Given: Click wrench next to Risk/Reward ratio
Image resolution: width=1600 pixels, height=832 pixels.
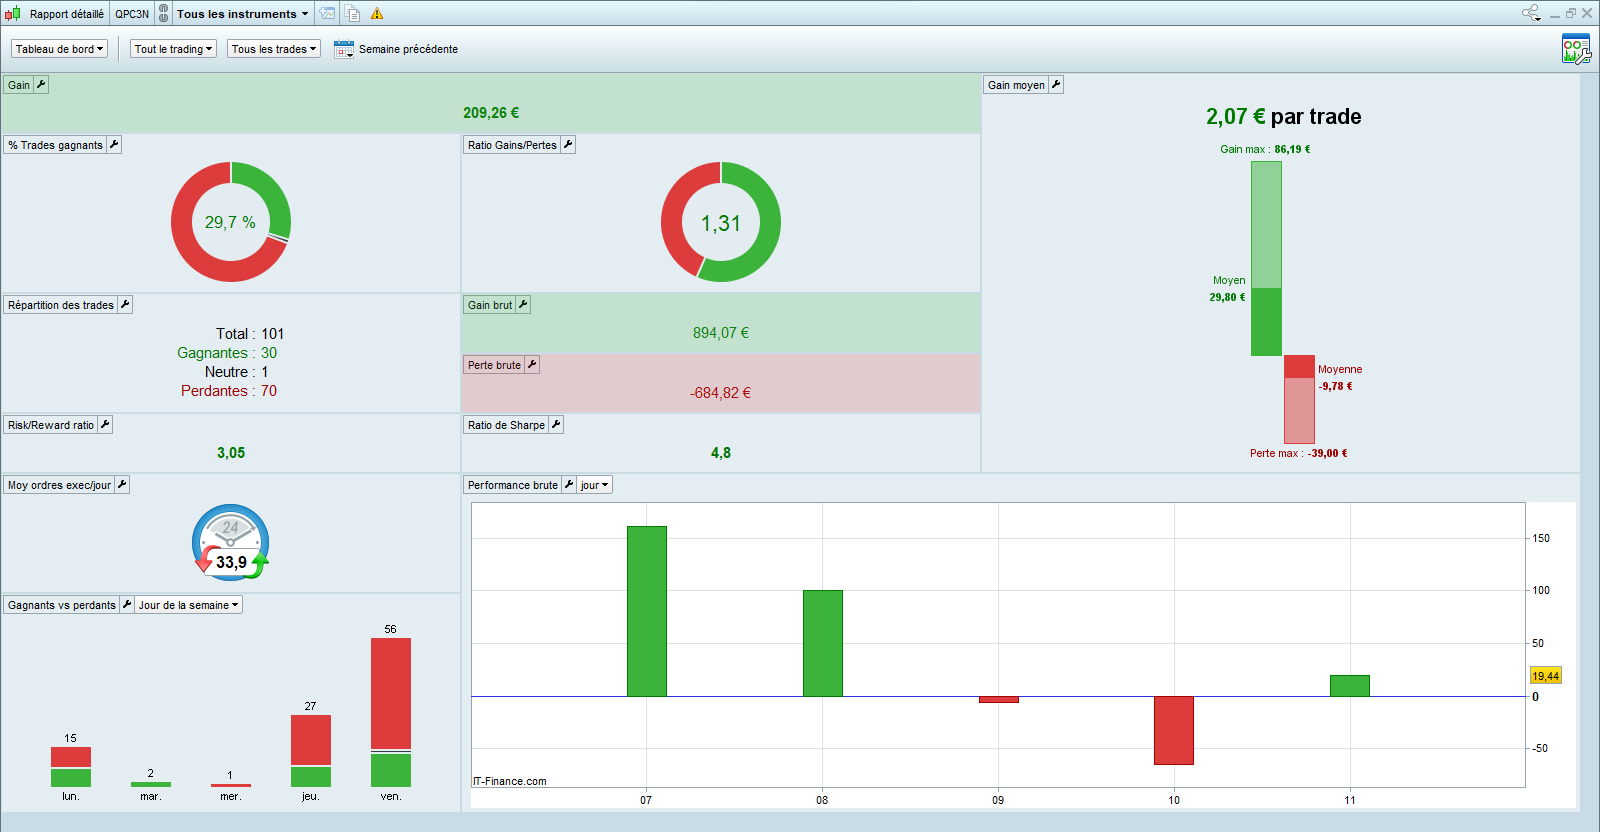Looking at the screenshot, I should (105, 425).
